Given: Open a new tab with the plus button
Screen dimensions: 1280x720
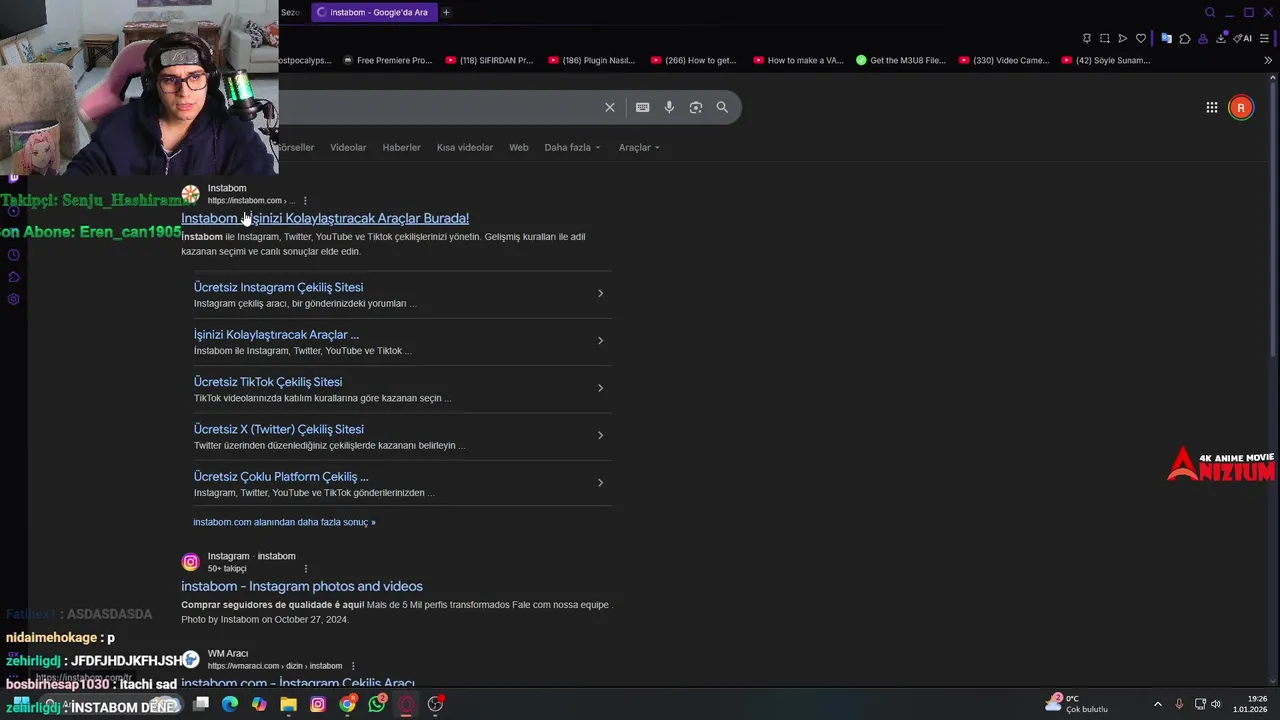Looking at the screenshot, I should 446,12.
